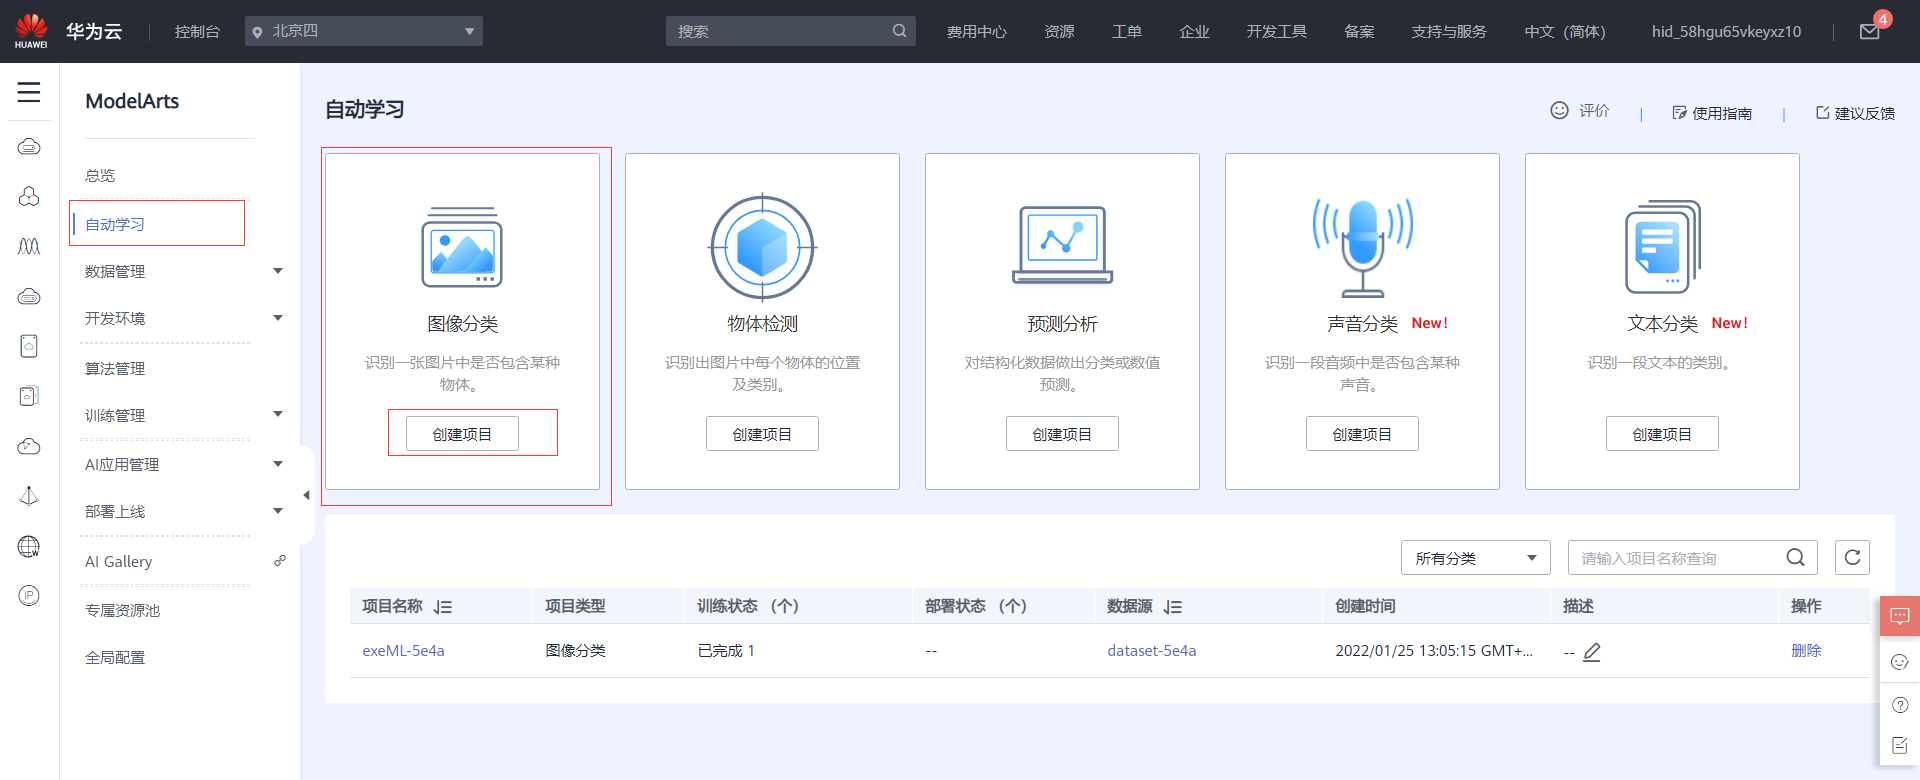Open 开发工具 in top navigation
1920x780 pixels.
pos(1276,32)
